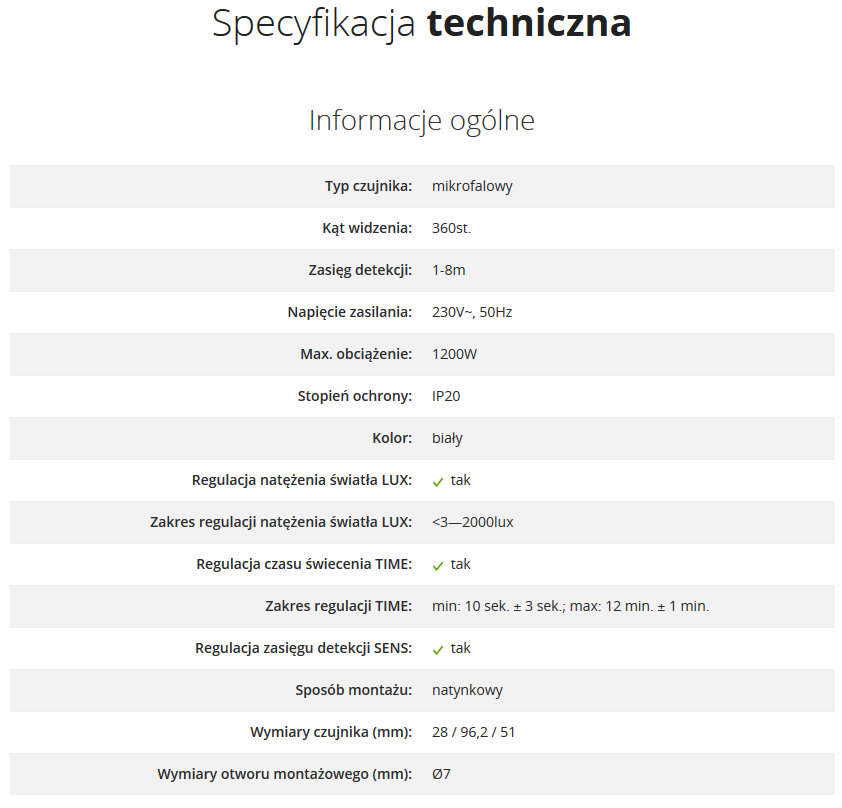The width and height of the screenshot is (842, 808).
Task: Click the Informacje ogólne section title
Action: [x=422, y=120]
